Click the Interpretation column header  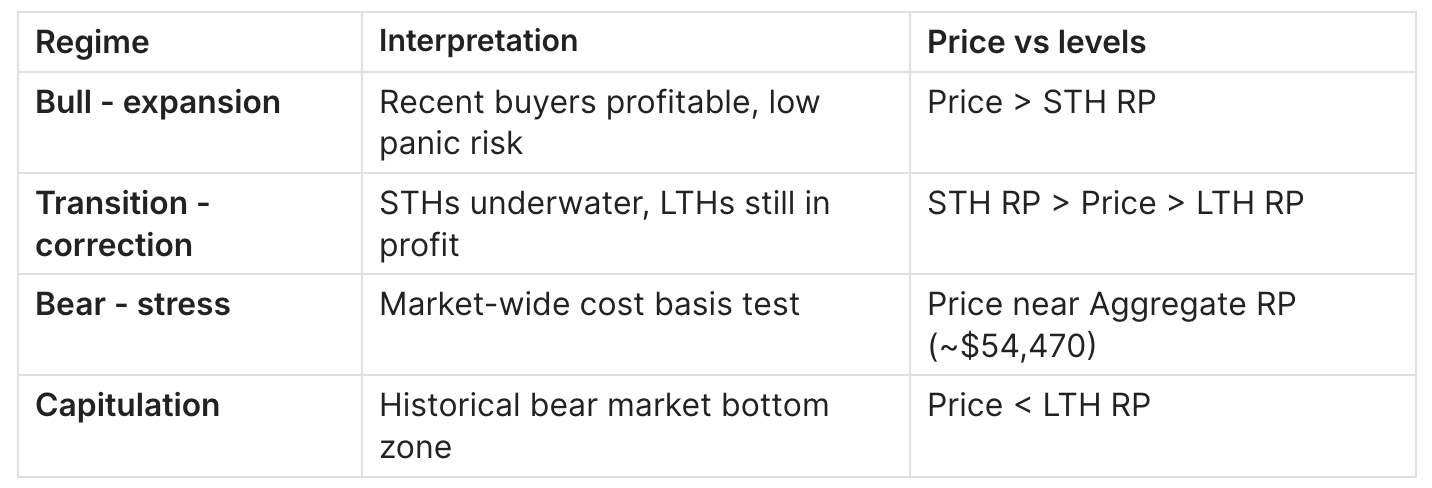(x=478, y=41)
